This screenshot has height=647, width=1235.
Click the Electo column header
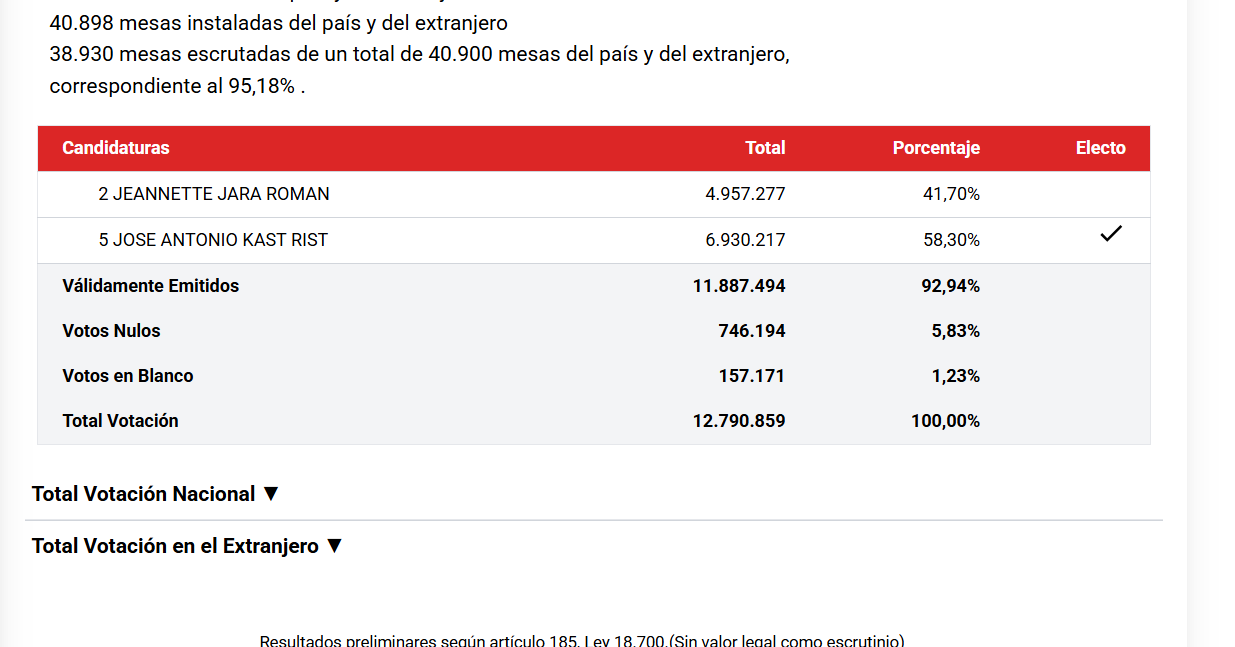click(x=1100, y=148)
